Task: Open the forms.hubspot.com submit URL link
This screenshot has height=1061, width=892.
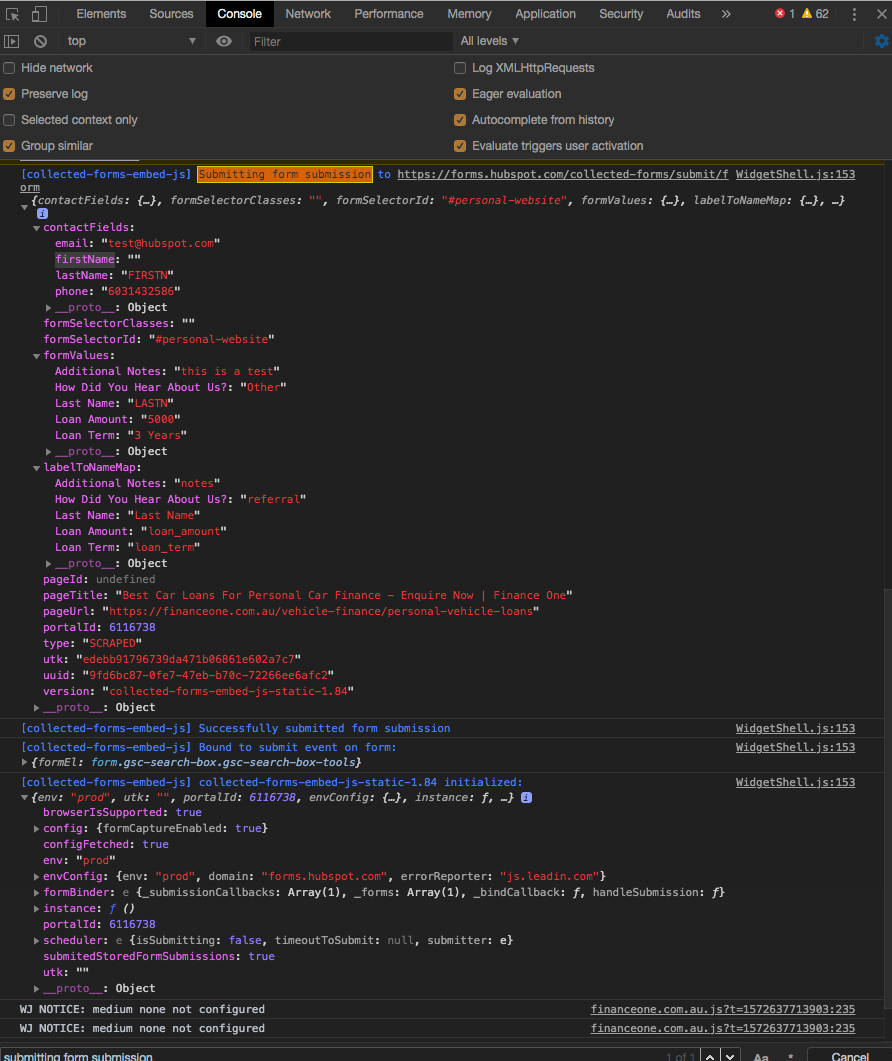Action: (x=562, y=175)
